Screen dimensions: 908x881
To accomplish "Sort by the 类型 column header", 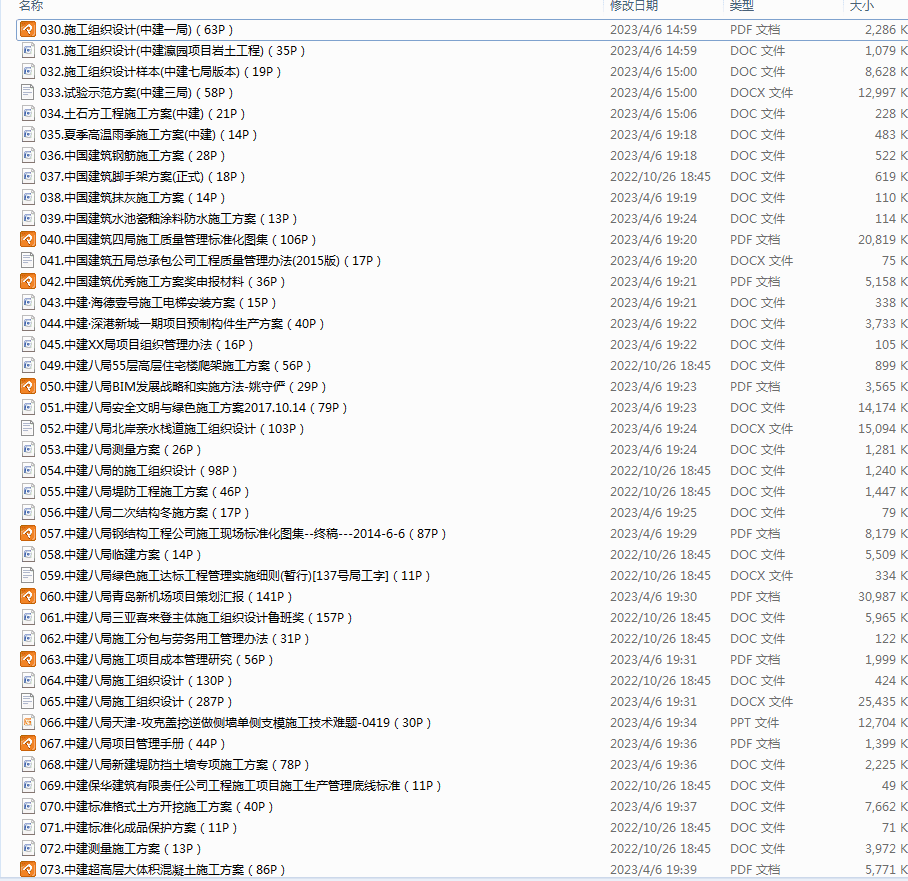I will click(741, 6).
